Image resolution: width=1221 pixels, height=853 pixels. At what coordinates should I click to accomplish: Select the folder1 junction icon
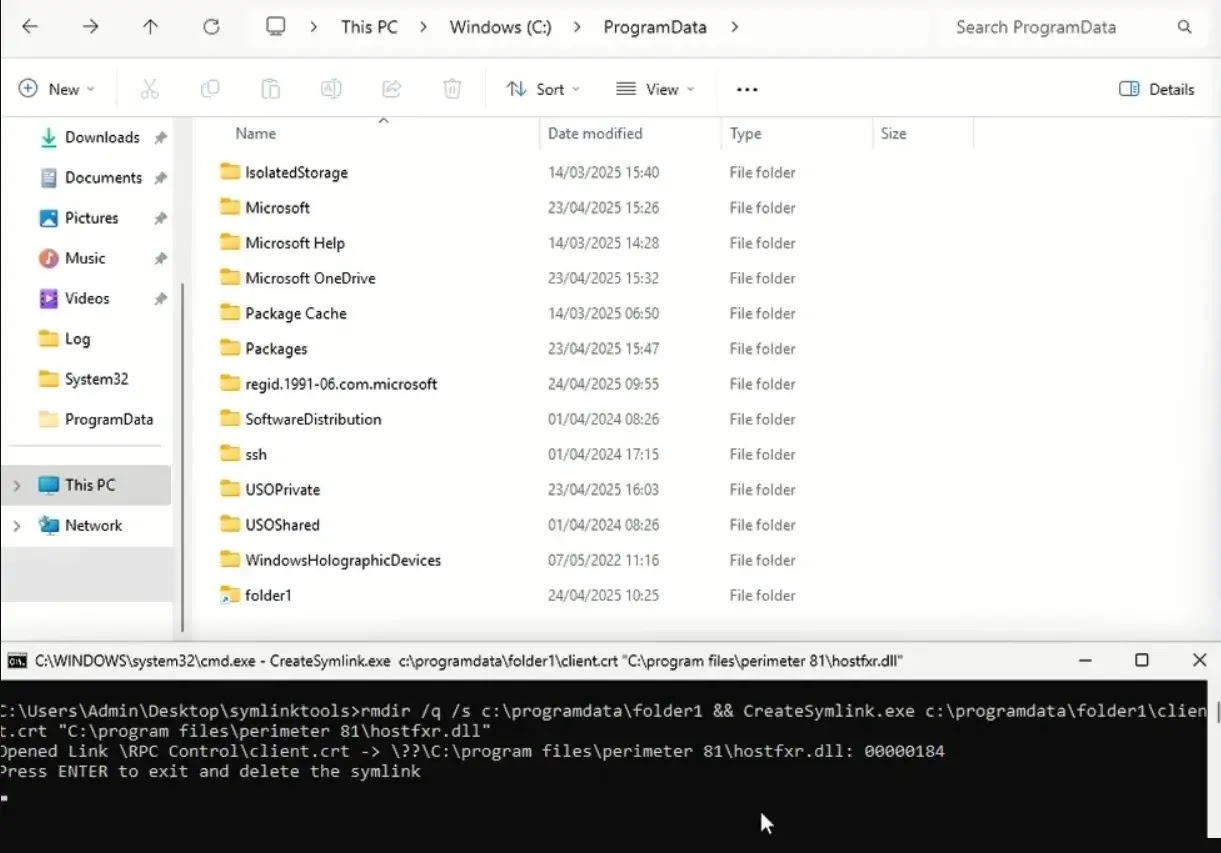click(230, 595)
